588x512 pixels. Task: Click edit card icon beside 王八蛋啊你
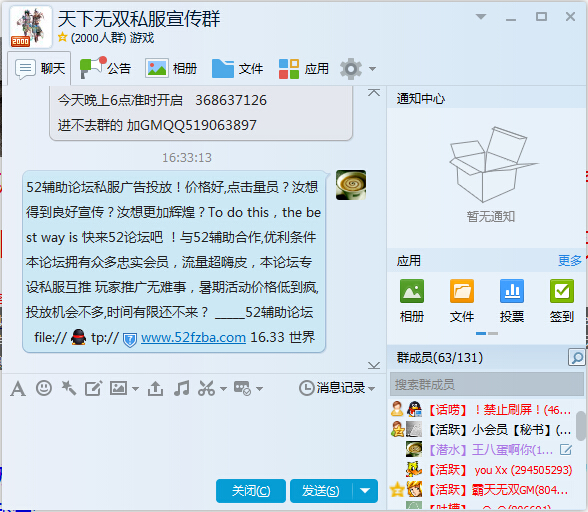point(566,450)
